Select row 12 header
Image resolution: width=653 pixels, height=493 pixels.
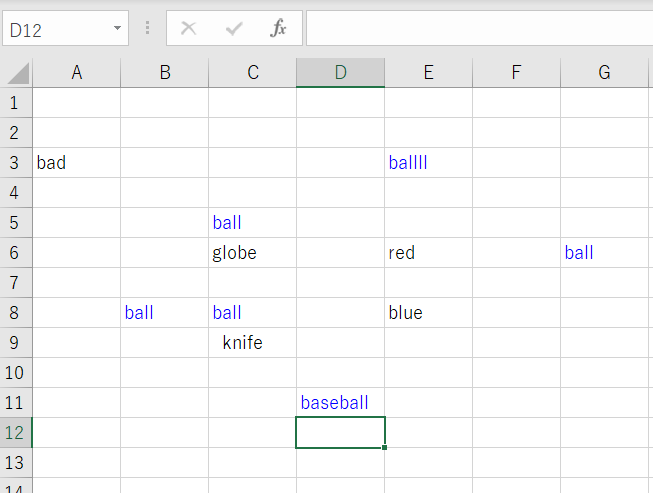(x=16, y=433)
